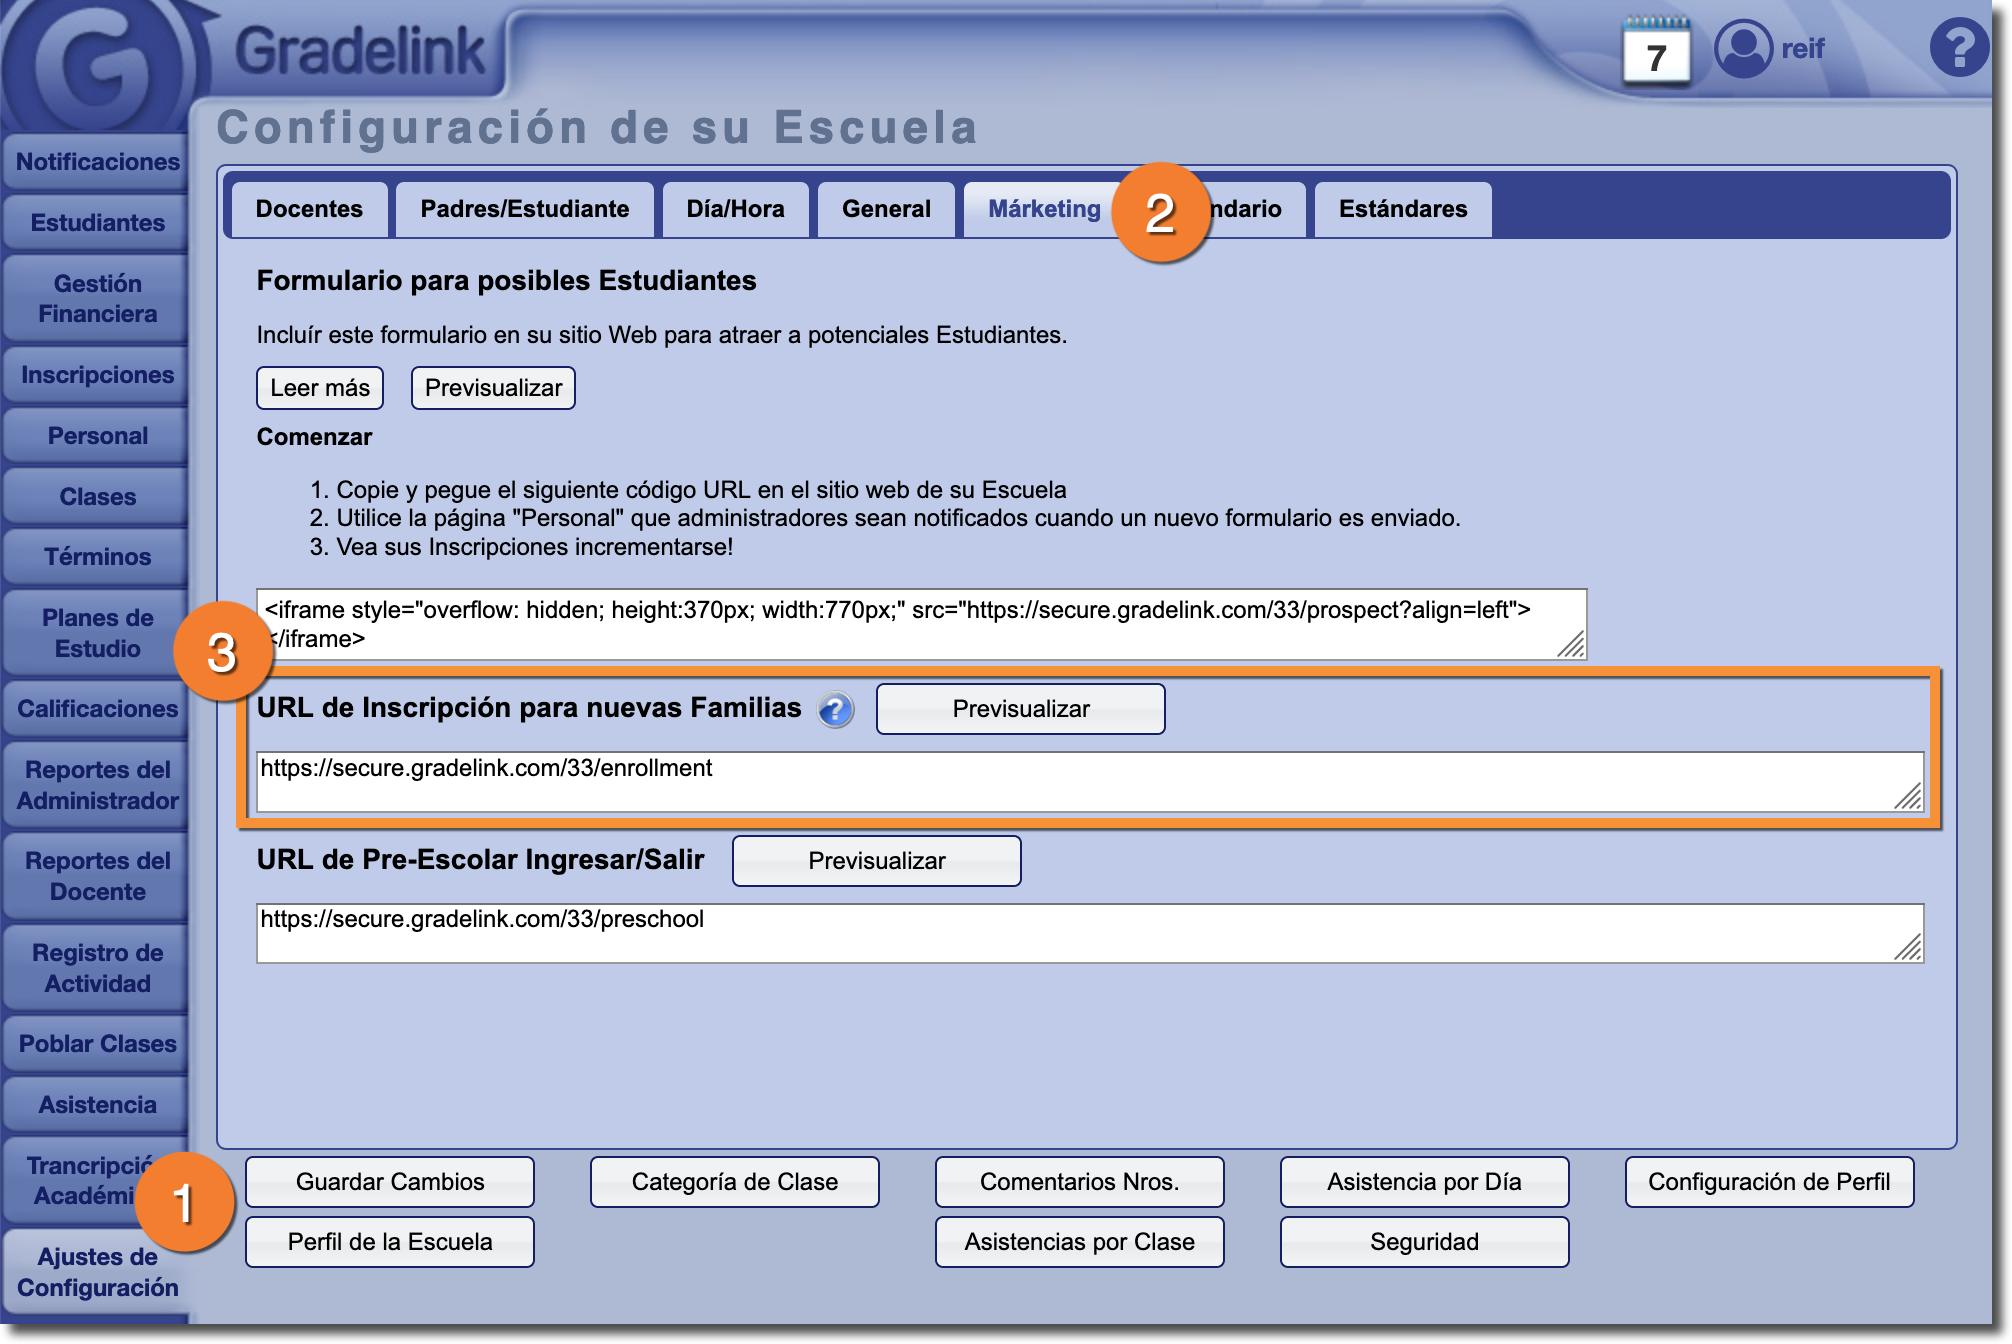Image resolution: width=2012 pixels, height=1344 pixels.
Task: Preview the enrollment URL for new families
Action: 1020,709
